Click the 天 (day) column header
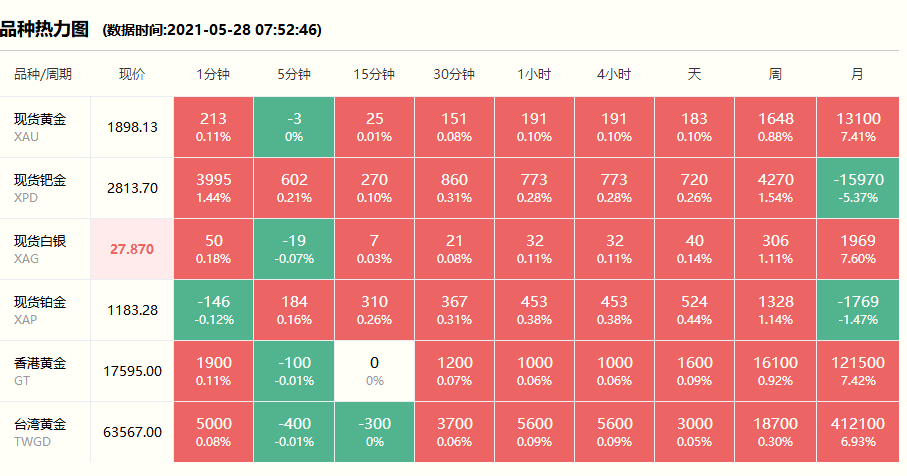This screenshot has height=476, width=907. [x=694, y=75]
